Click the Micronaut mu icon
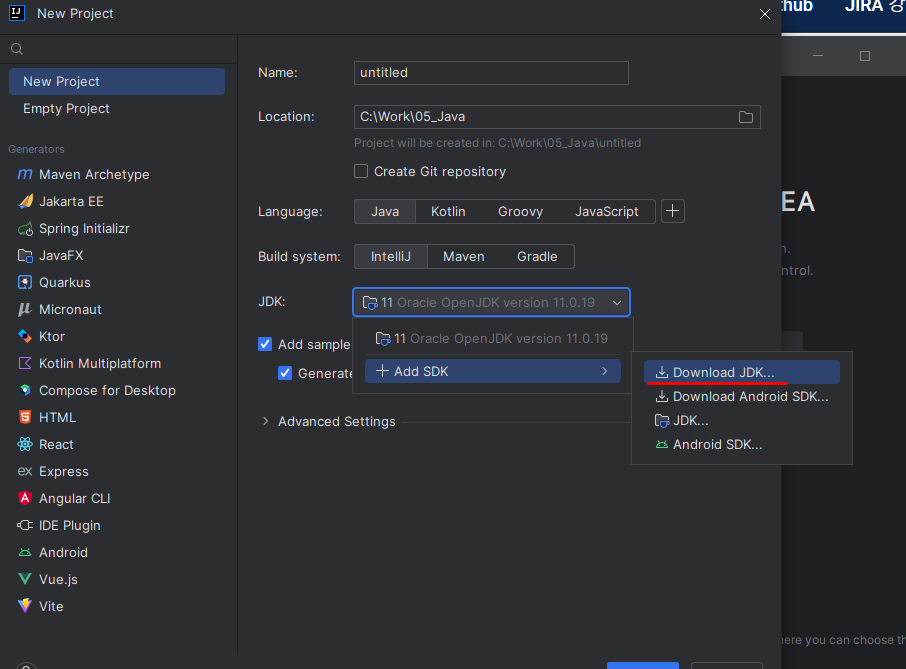 pyautogui.click(x=24, y=309)
